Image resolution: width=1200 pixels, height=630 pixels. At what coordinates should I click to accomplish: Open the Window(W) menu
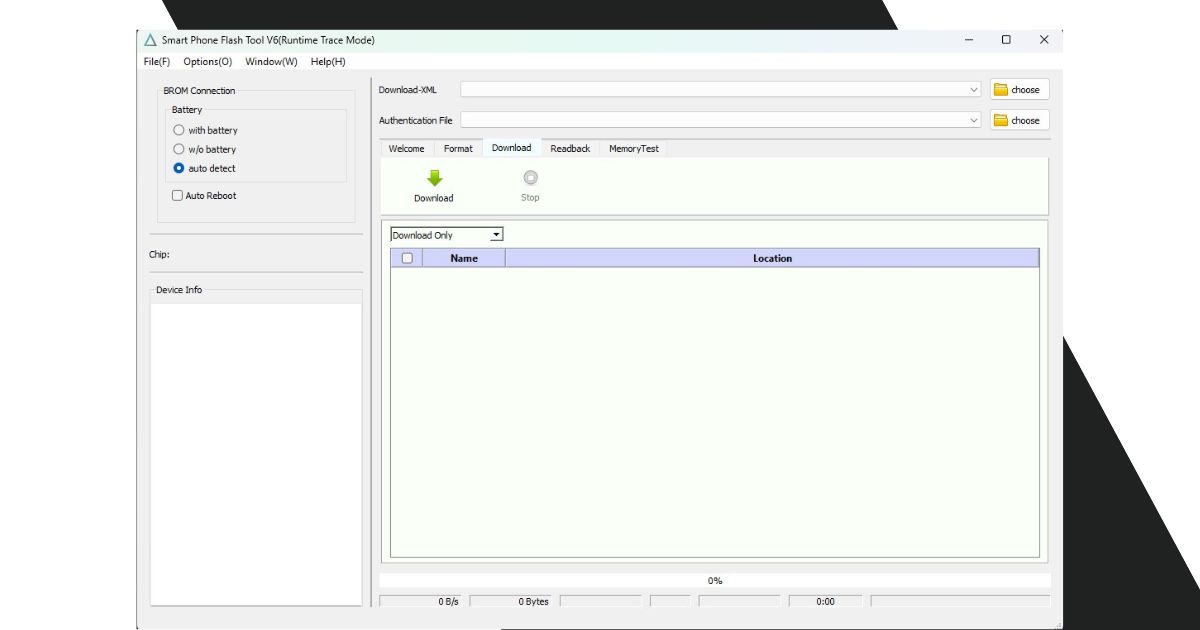pyautogui.click(x=271, y=62)
